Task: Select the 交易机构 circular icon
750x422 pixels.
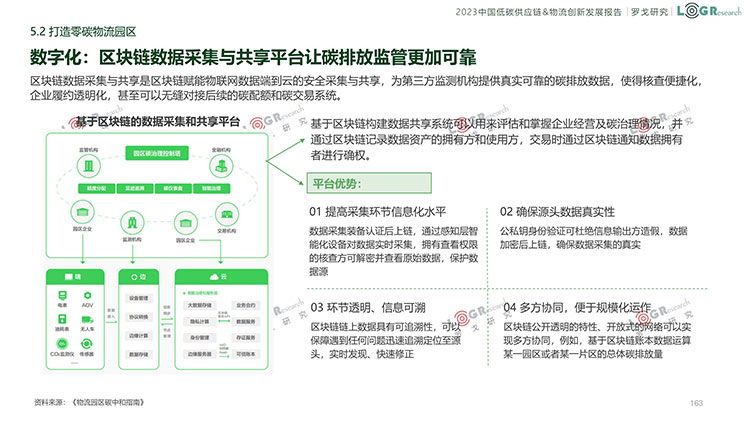Action: point(227,215)
